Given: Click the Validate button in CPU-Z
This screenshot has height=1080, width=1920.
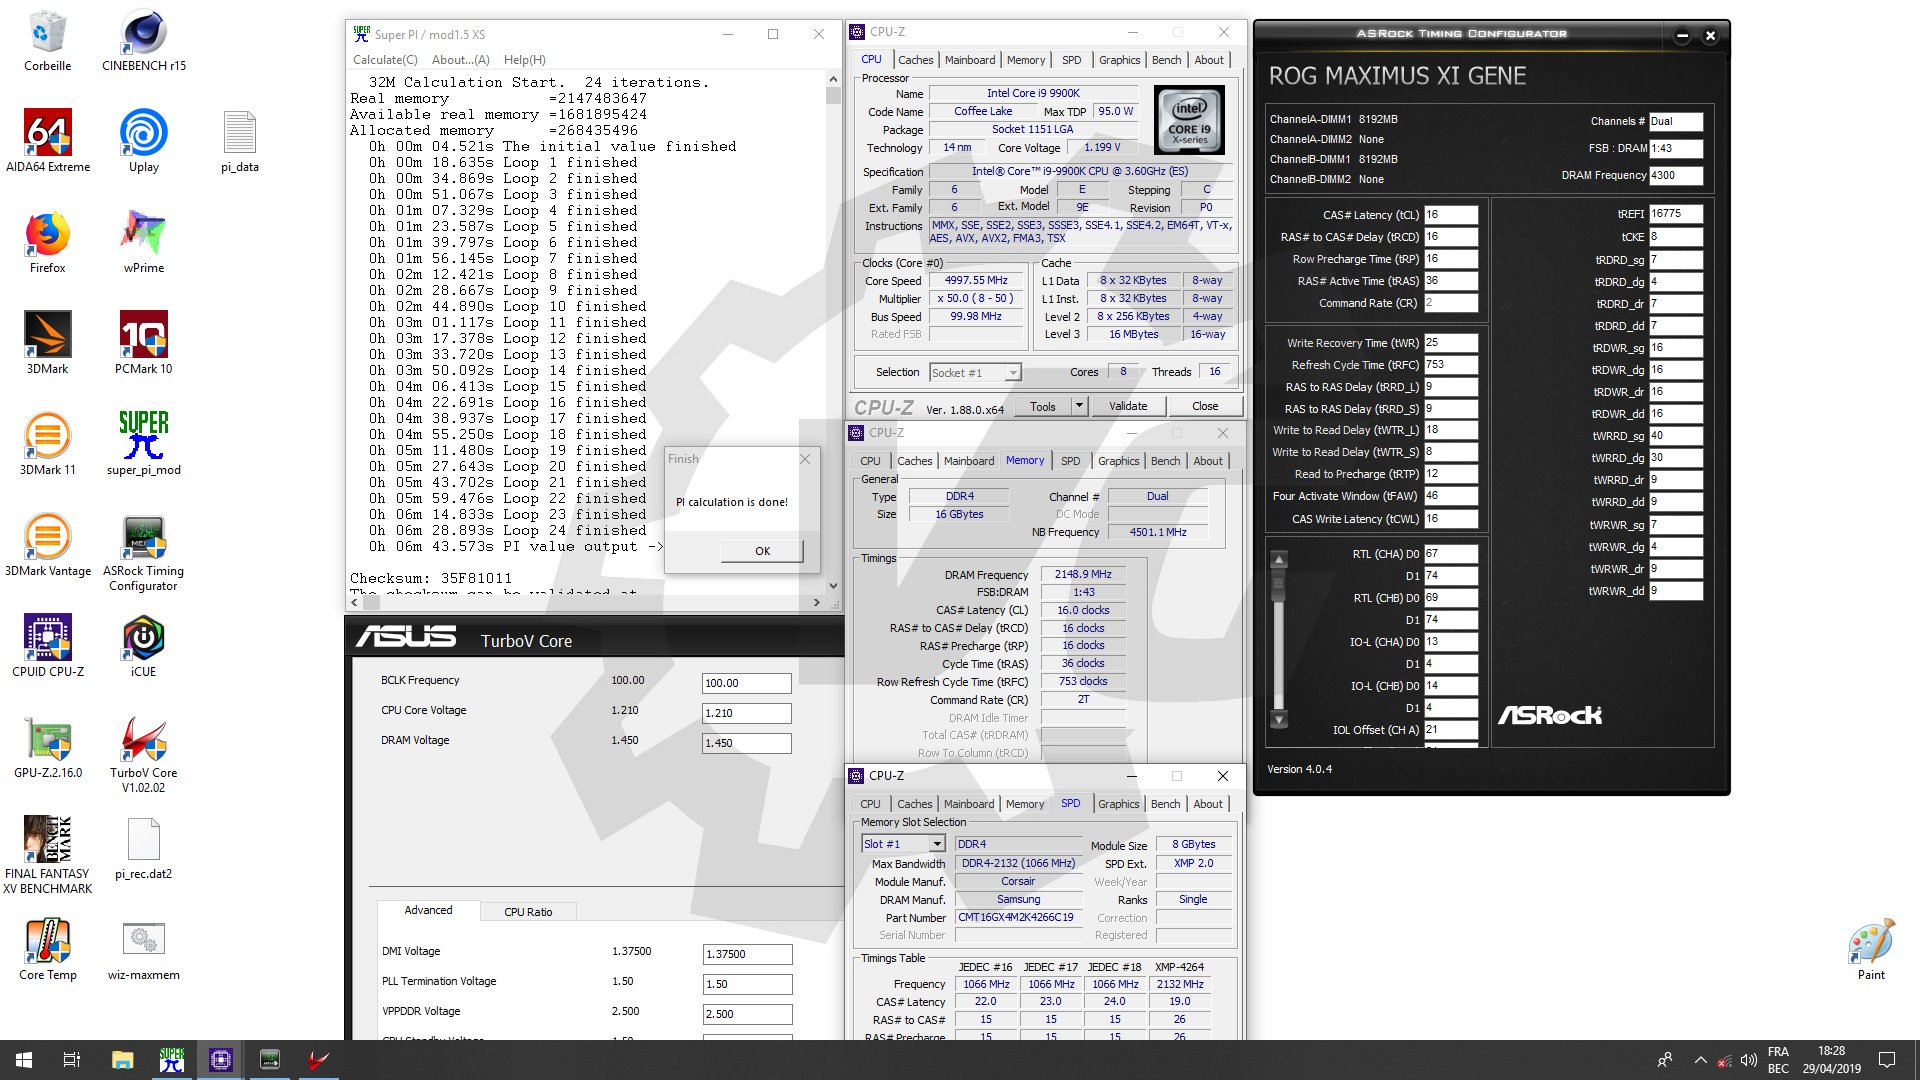Looking at the screenshot, I should (1128, 406).
